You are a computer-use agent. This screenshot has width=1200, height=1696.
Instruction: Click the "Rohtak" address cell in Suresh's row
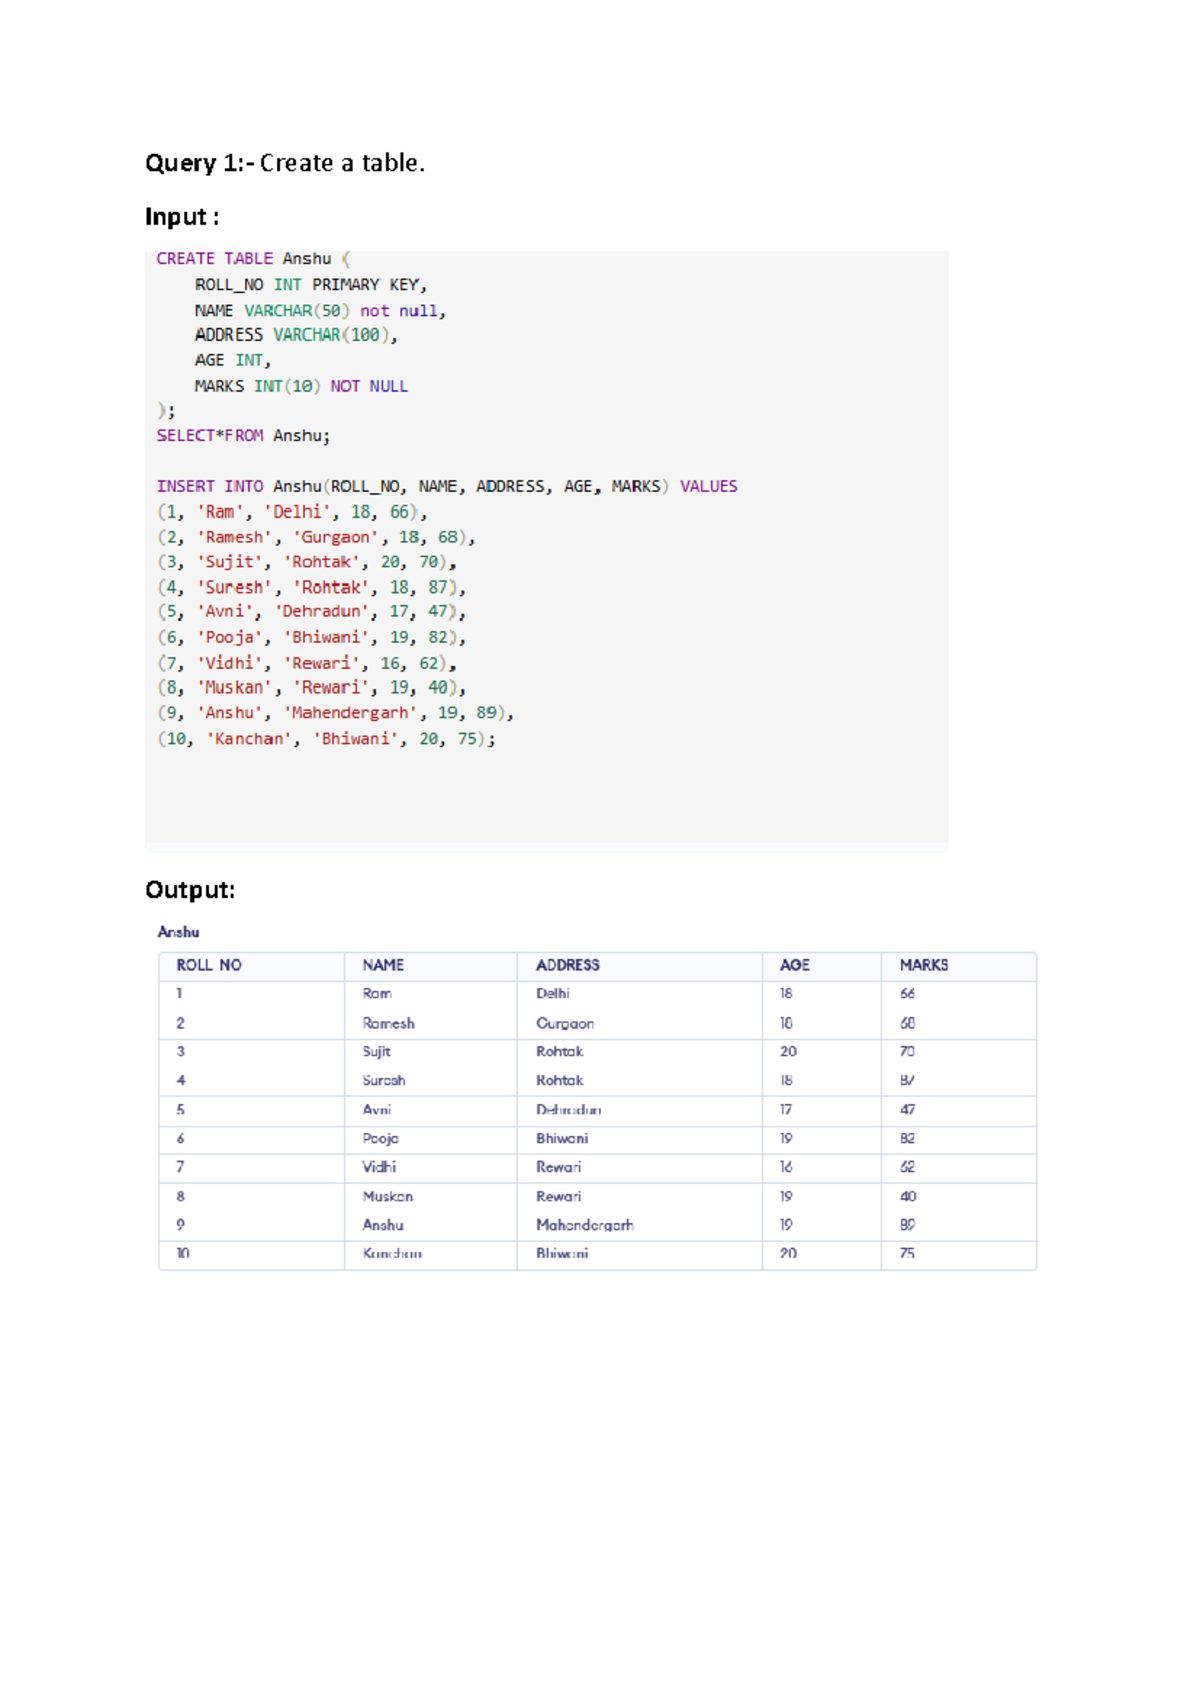click(559, 1081)
